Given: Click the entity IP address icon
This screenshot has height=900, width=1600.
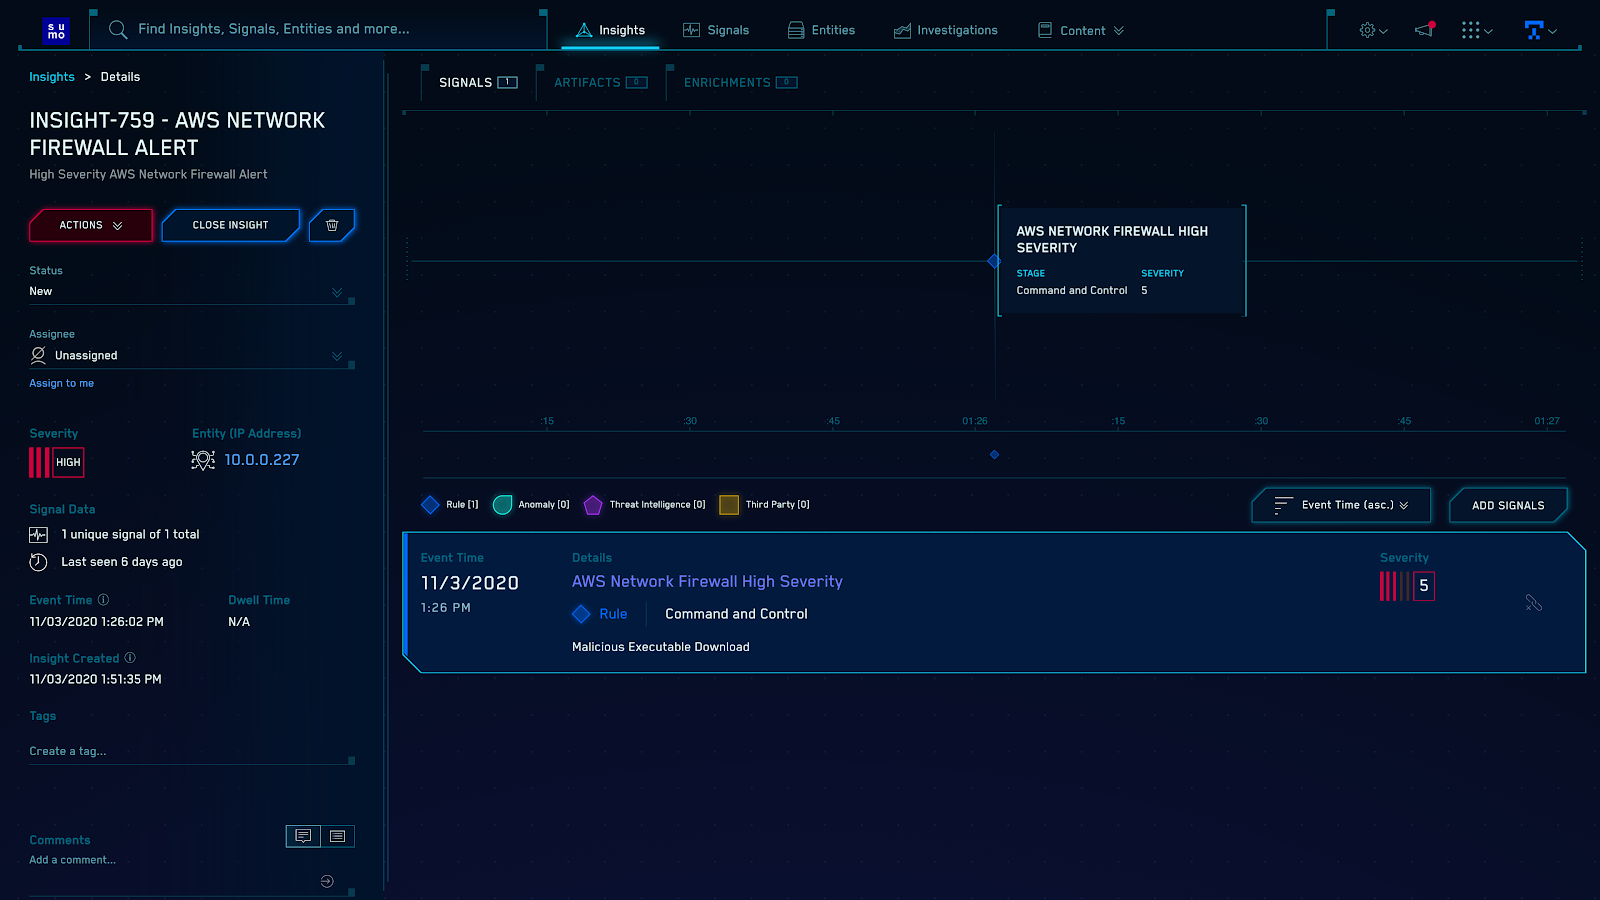Looking at the screenshot, I should [x=203, y=460].
